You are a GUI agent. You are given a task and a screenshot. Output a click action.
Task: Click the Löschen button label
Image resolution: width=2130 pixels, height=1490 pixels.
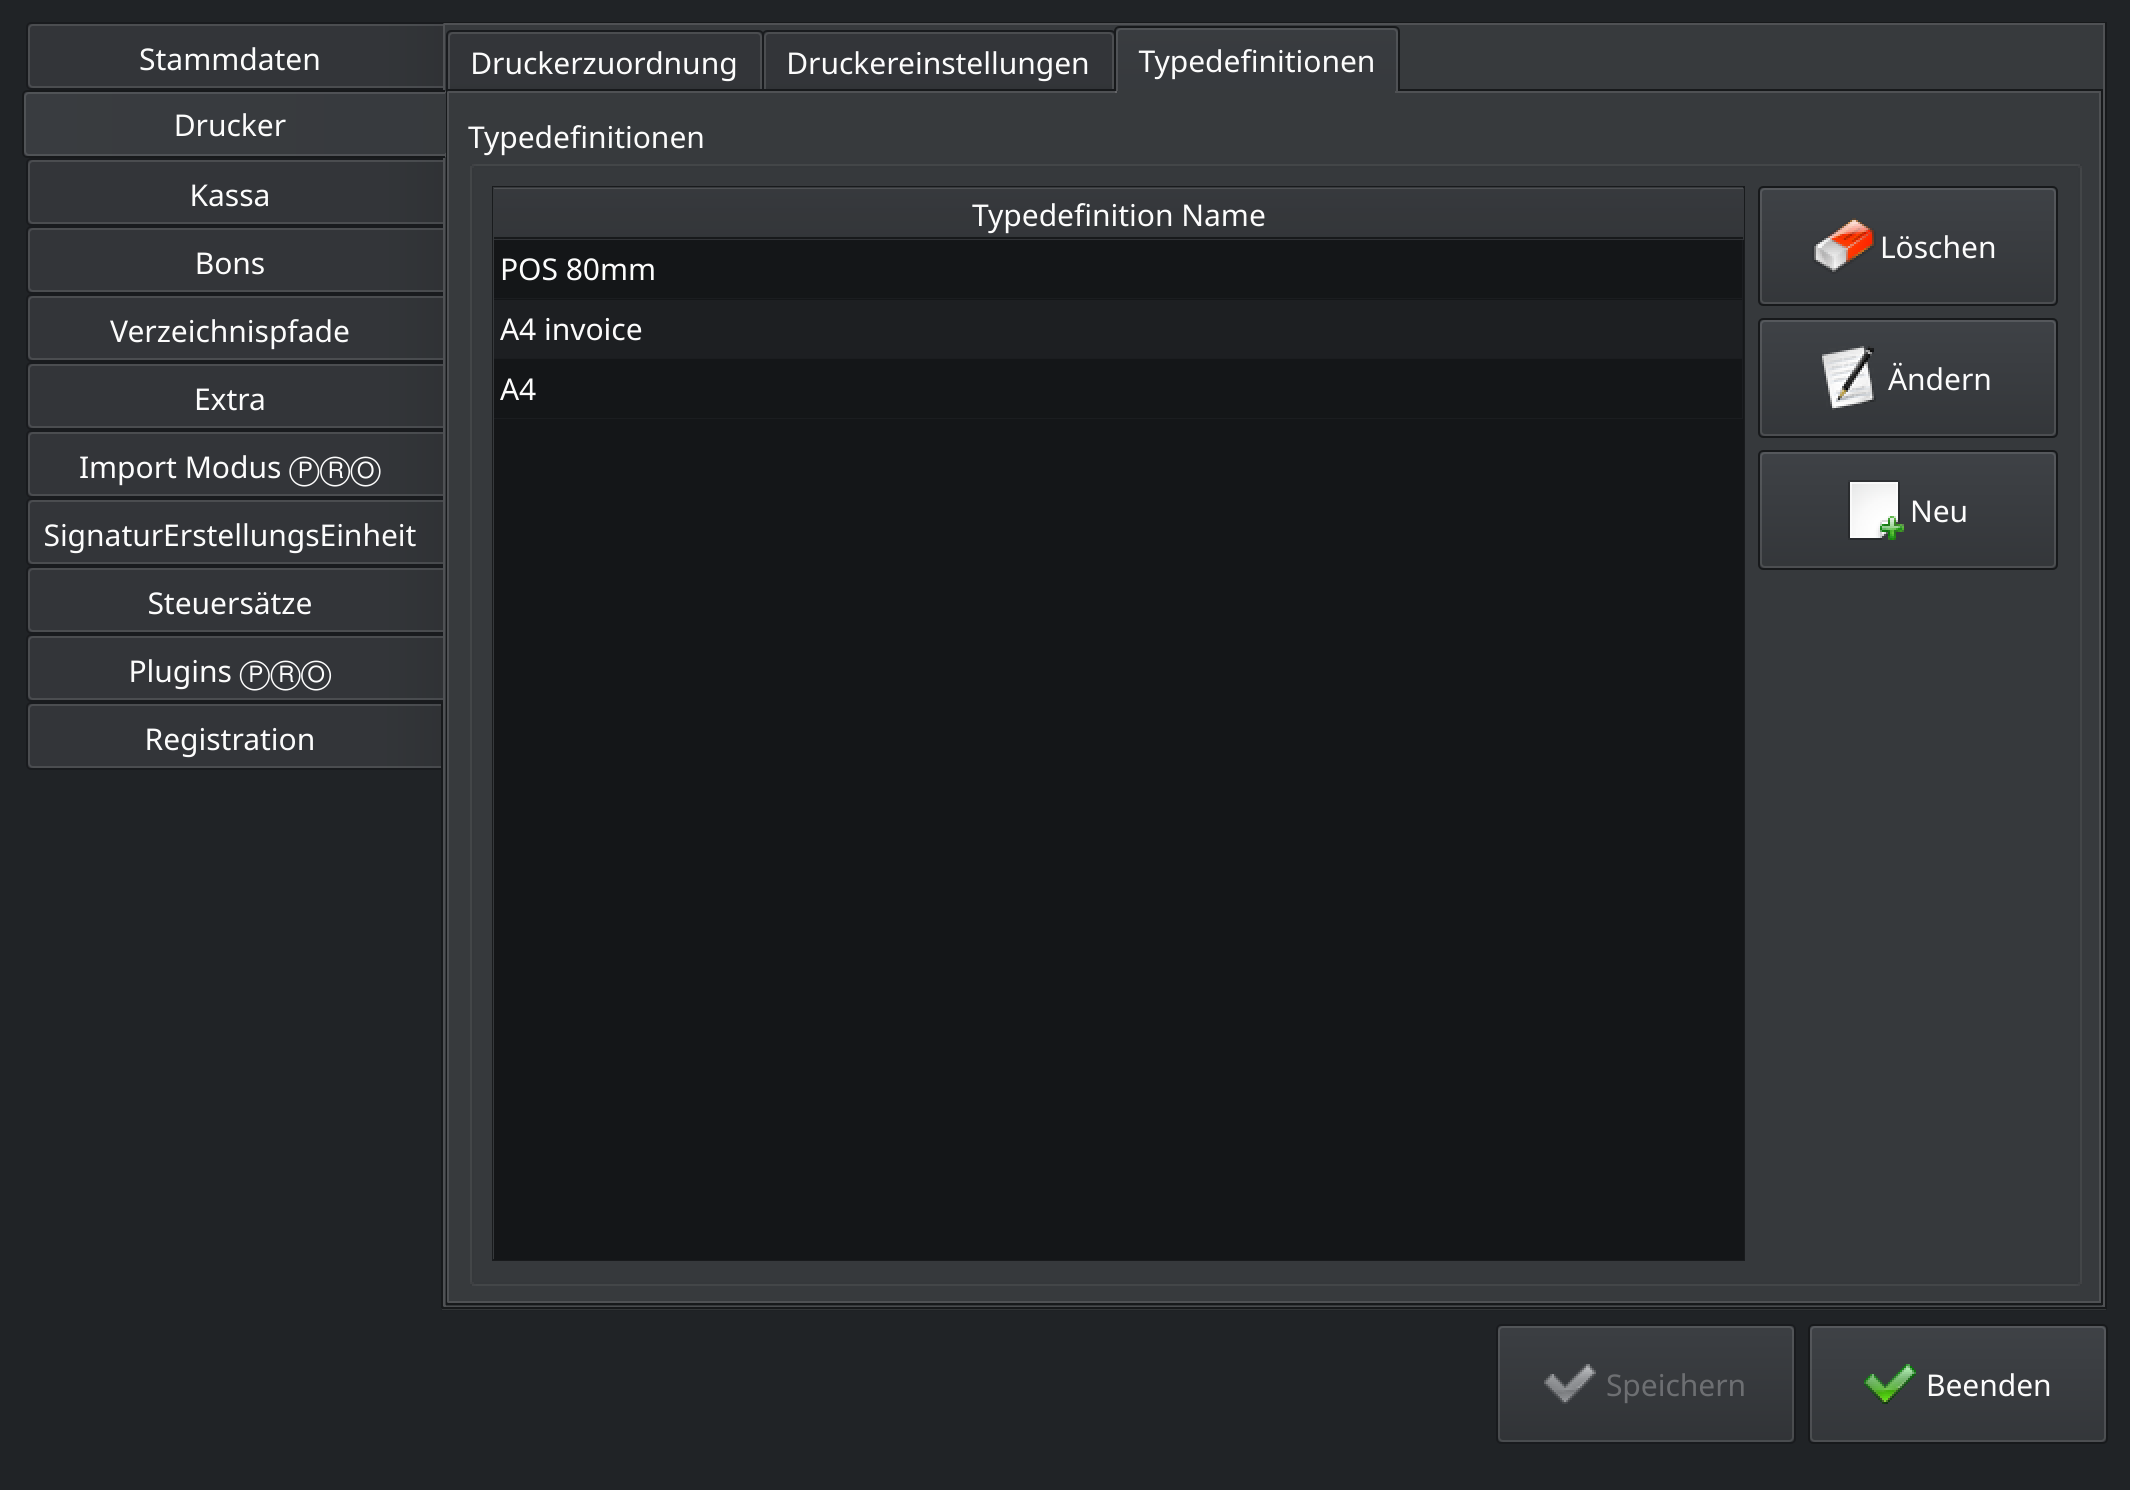[1937, 247]
